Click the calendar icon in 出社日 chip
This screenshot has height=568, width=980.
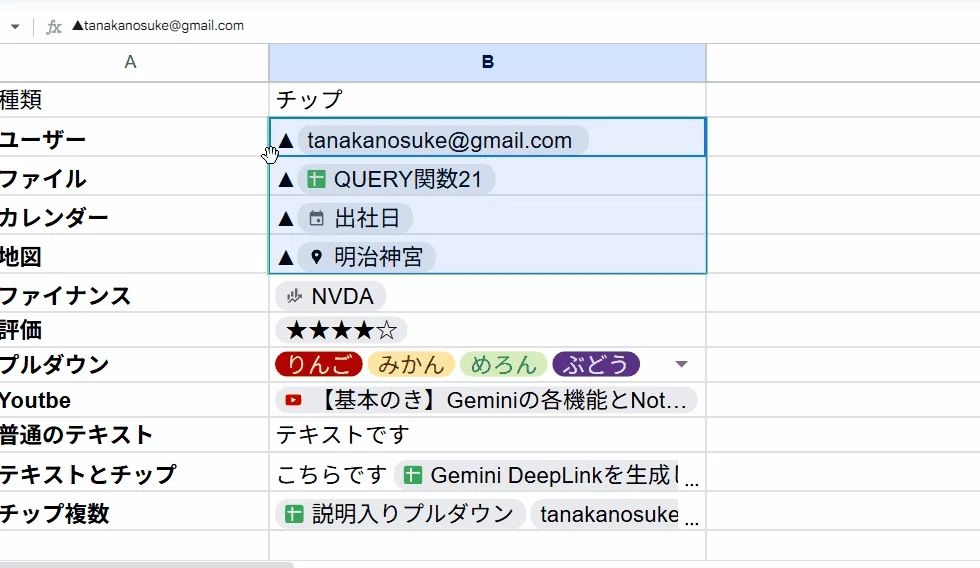pyautogui.click(x=317, y=219)
